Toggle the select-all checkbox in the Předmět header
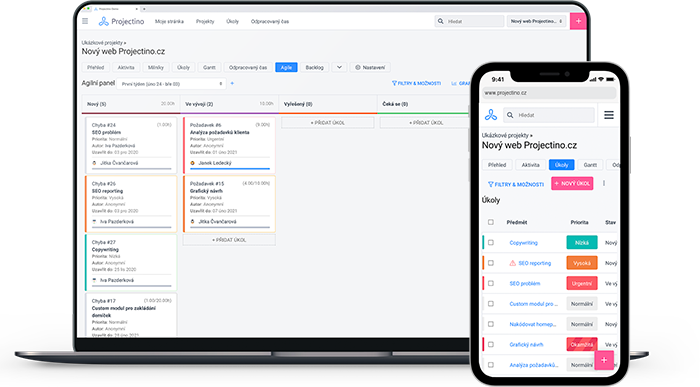Image resolution: width=700 pixels, height=387 pixels. click(x=491, y=222)
